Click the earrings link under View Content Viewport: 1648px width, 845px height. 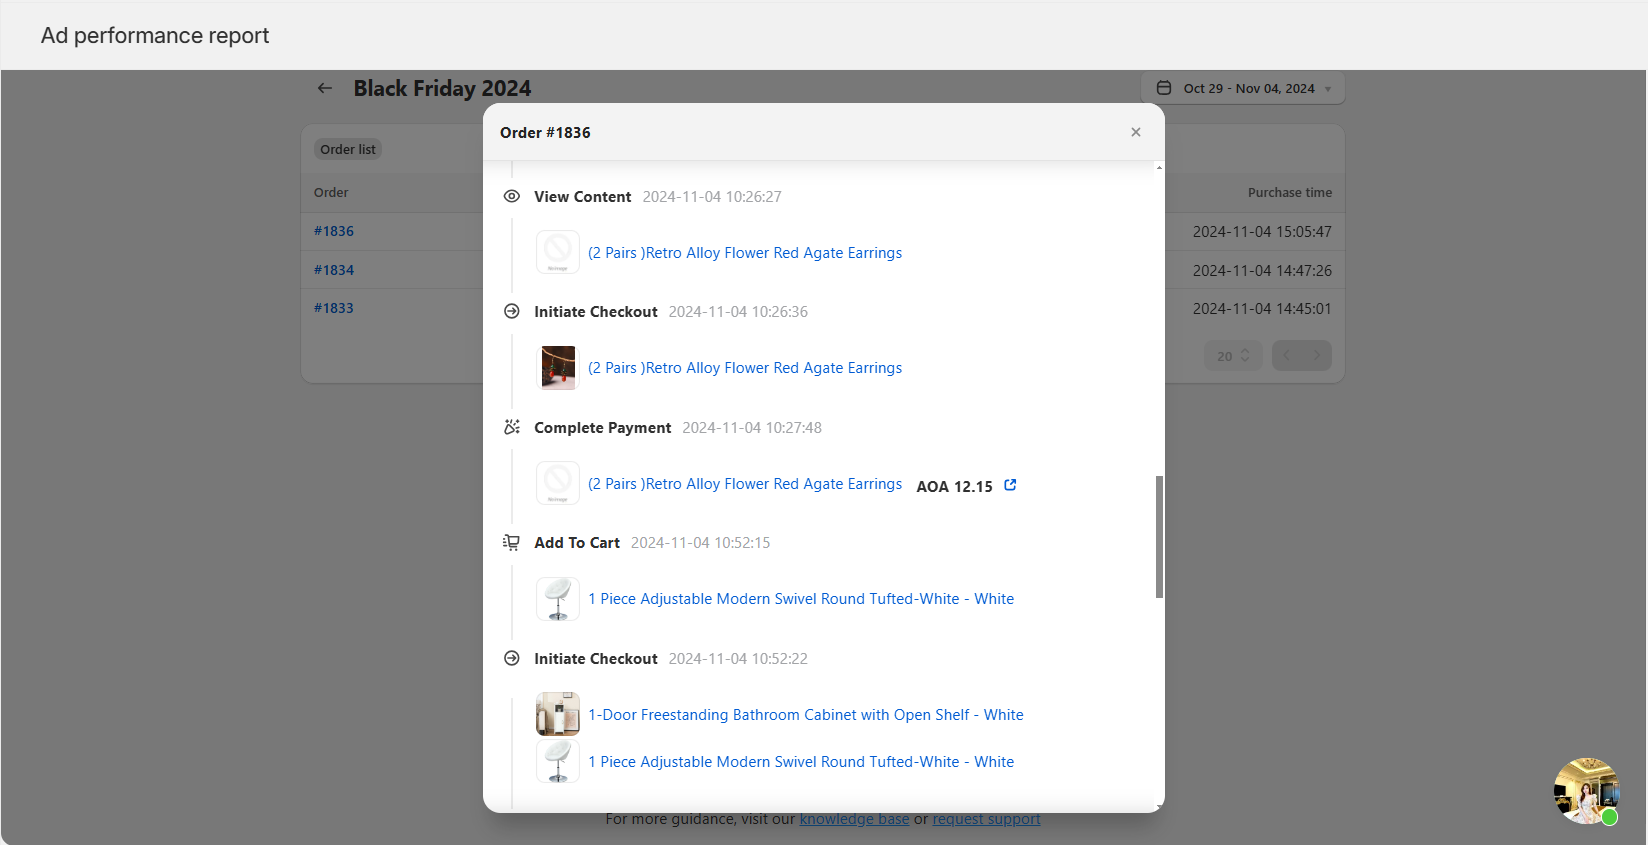click(x=745, y=253)
